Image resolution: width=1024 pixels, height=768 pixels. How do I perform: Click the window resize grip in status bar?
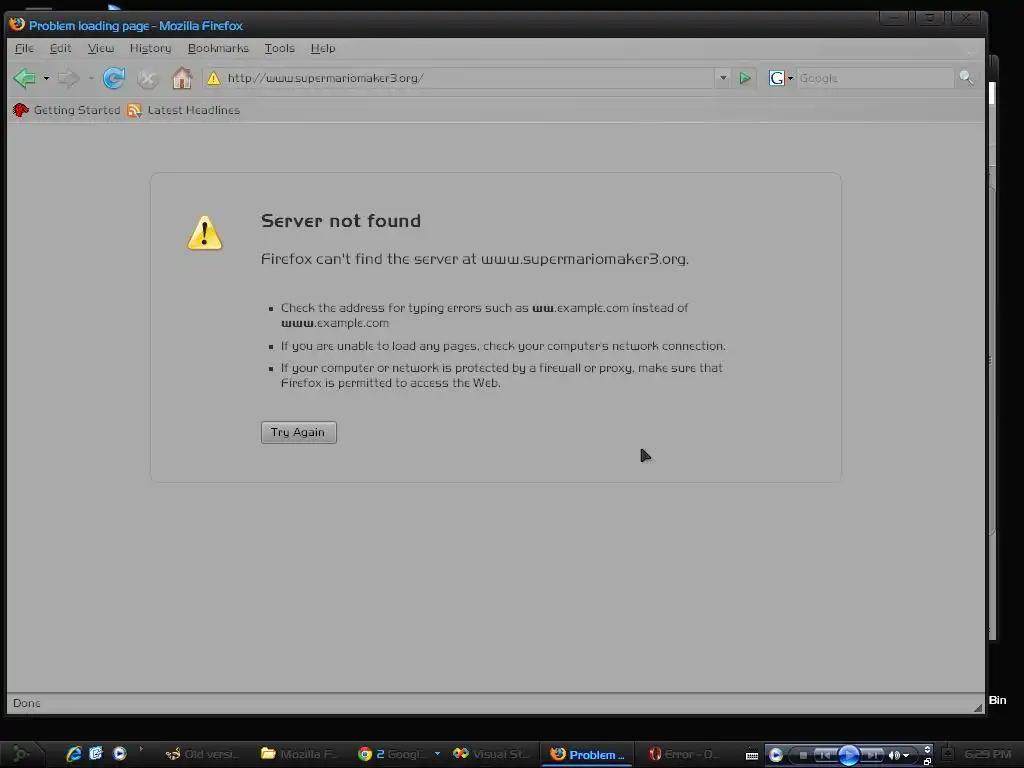tap(978, 707)
